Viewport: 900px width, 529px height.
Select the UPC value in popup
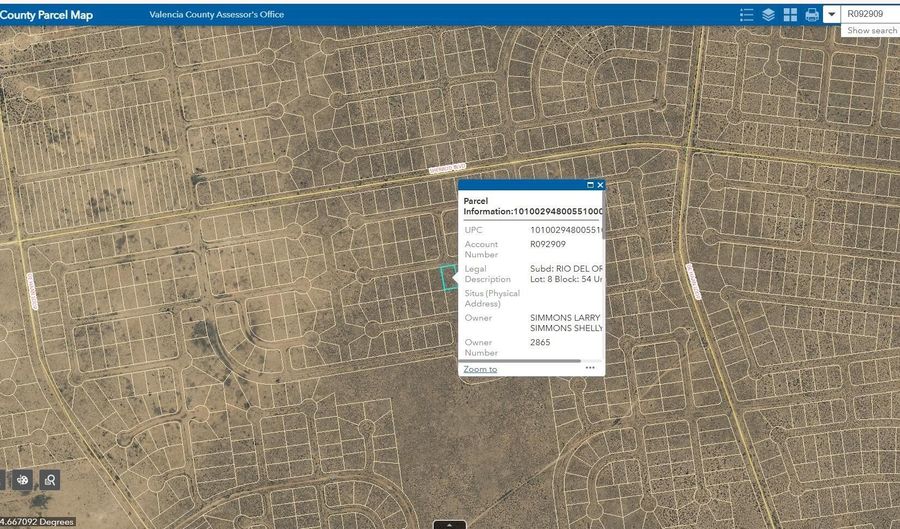pos(566,230)
